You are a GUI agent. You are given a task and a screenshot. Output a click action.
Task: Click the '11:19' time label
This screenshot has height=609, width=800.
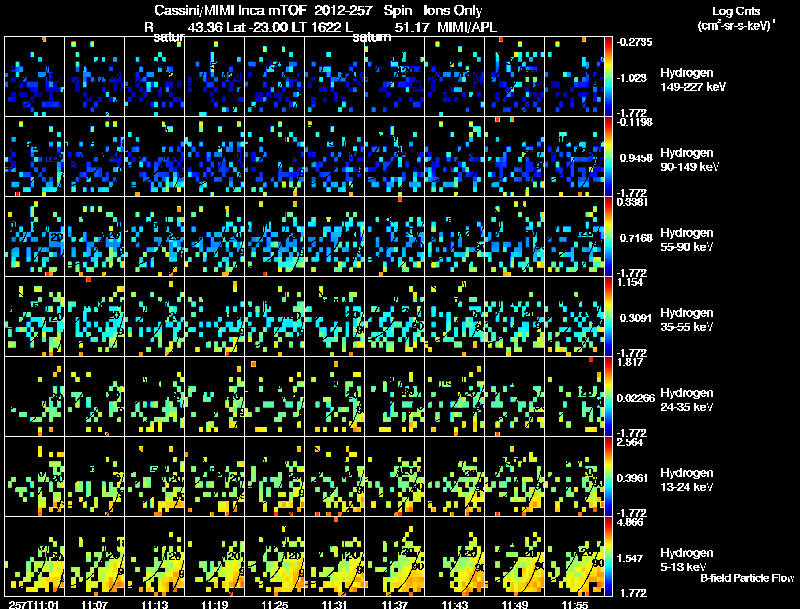coord(214,604)
